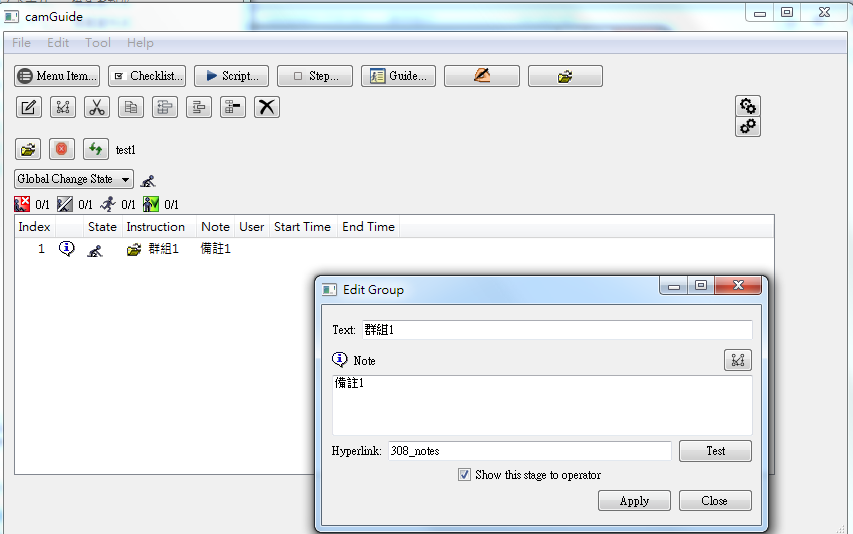The height and width of the screenshot is (534, 853).
Task: Click the indent-right tree icon
Action: click(199, 107)
